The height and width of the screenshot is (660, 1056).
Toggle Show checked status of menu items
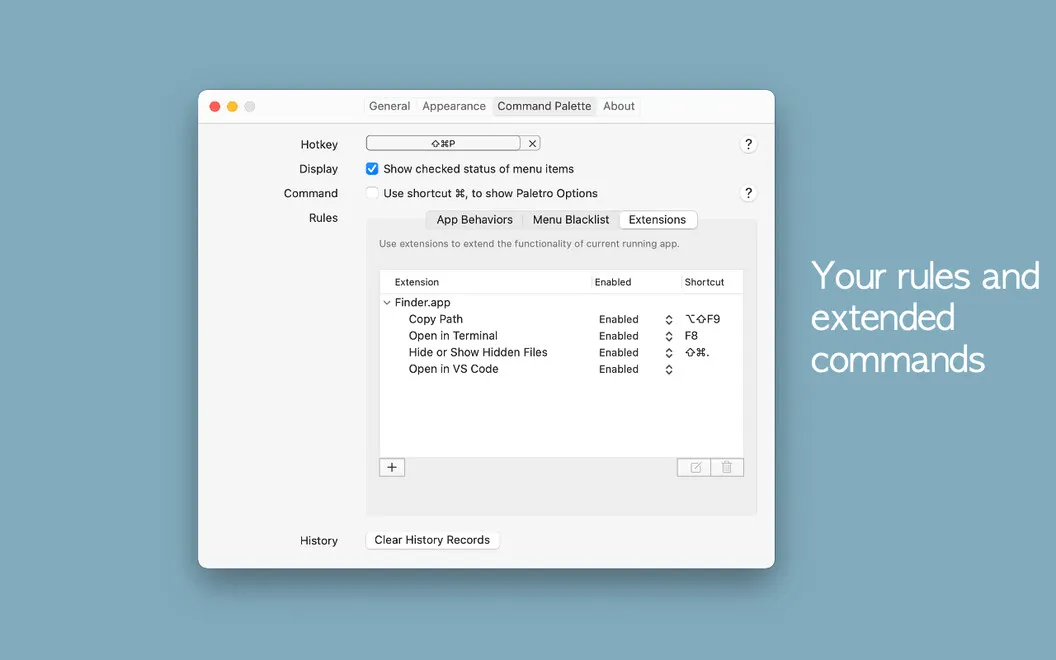coord(372,169)
